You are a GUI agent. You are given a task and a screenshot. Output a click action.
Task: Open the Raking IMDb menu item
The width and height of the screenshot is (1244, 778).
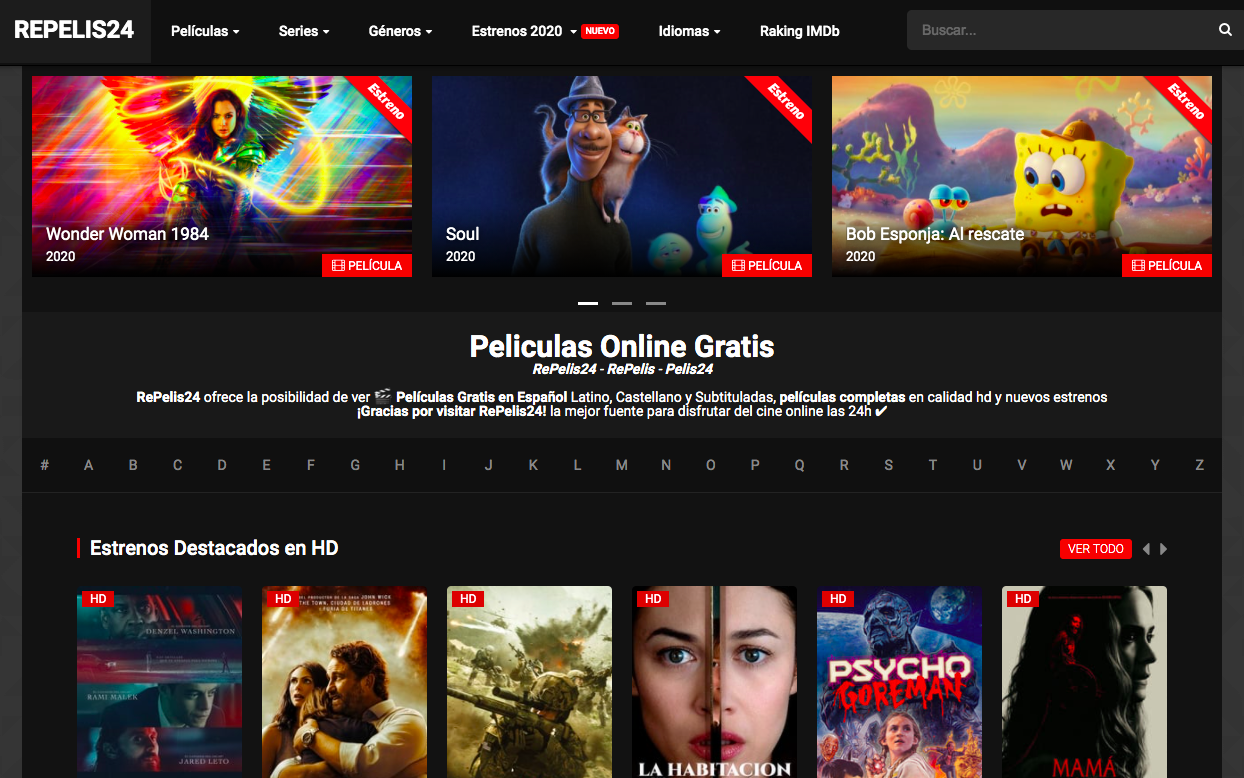pos(799,31)
